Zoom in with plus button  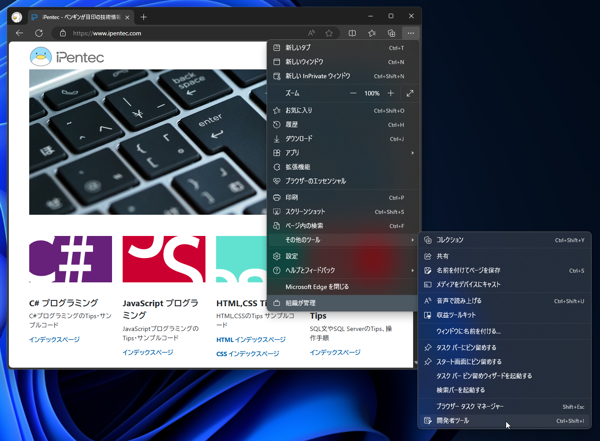click(391, 93)
